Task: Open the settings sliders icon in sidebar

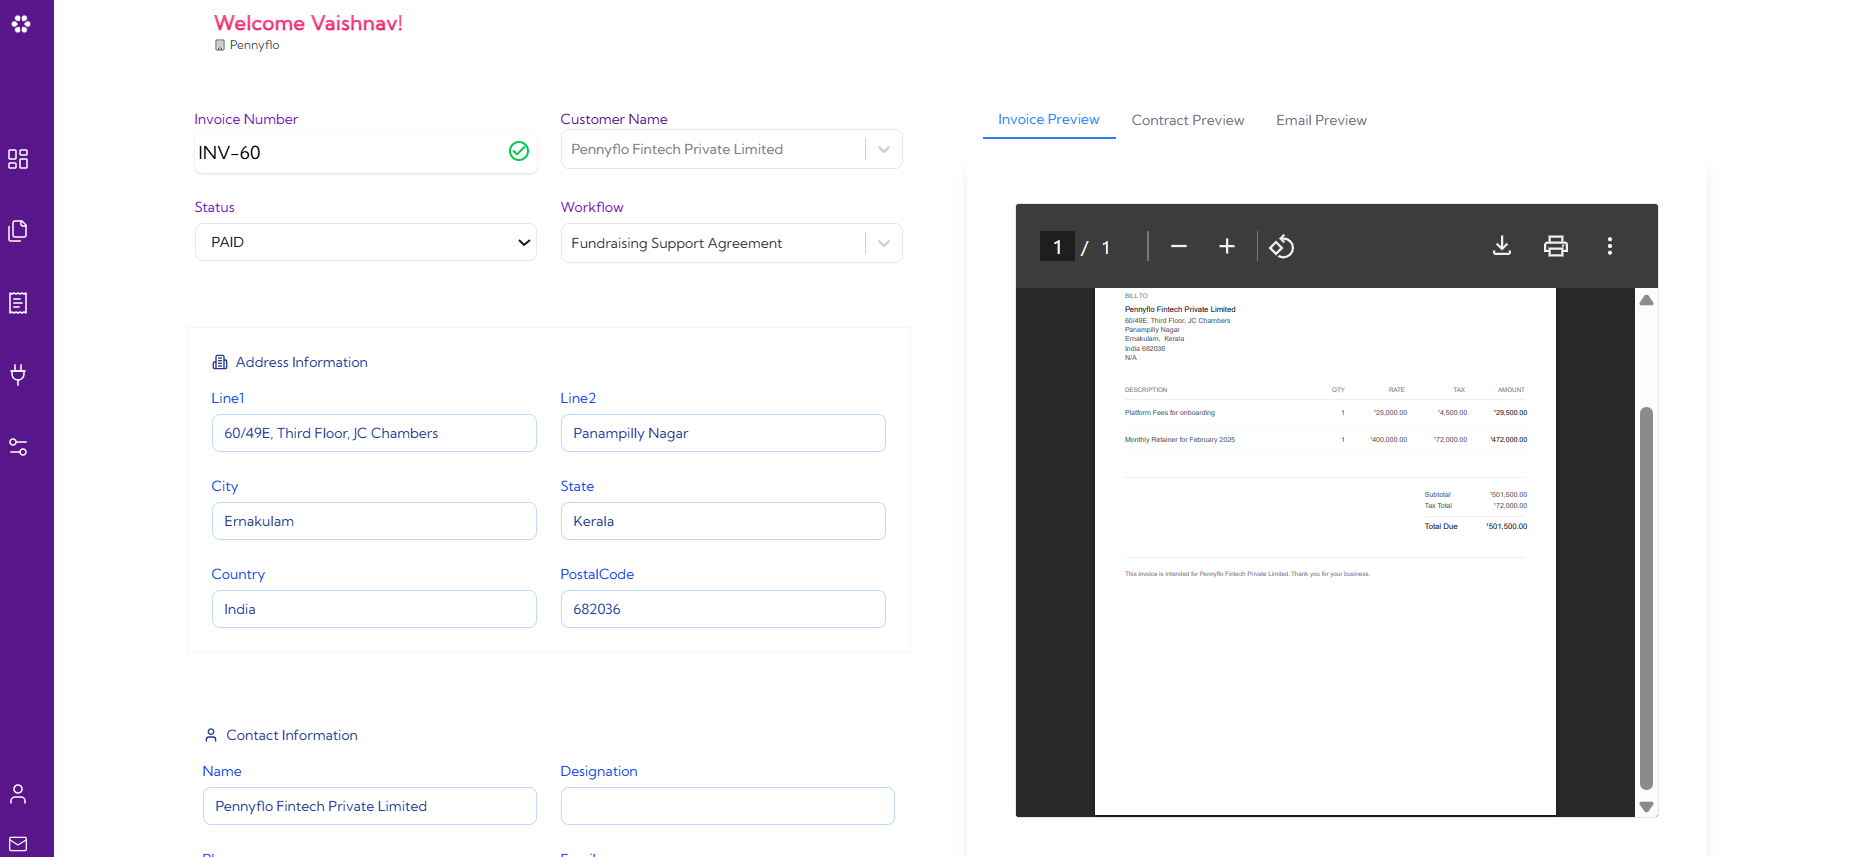Action: click(18, 447)
